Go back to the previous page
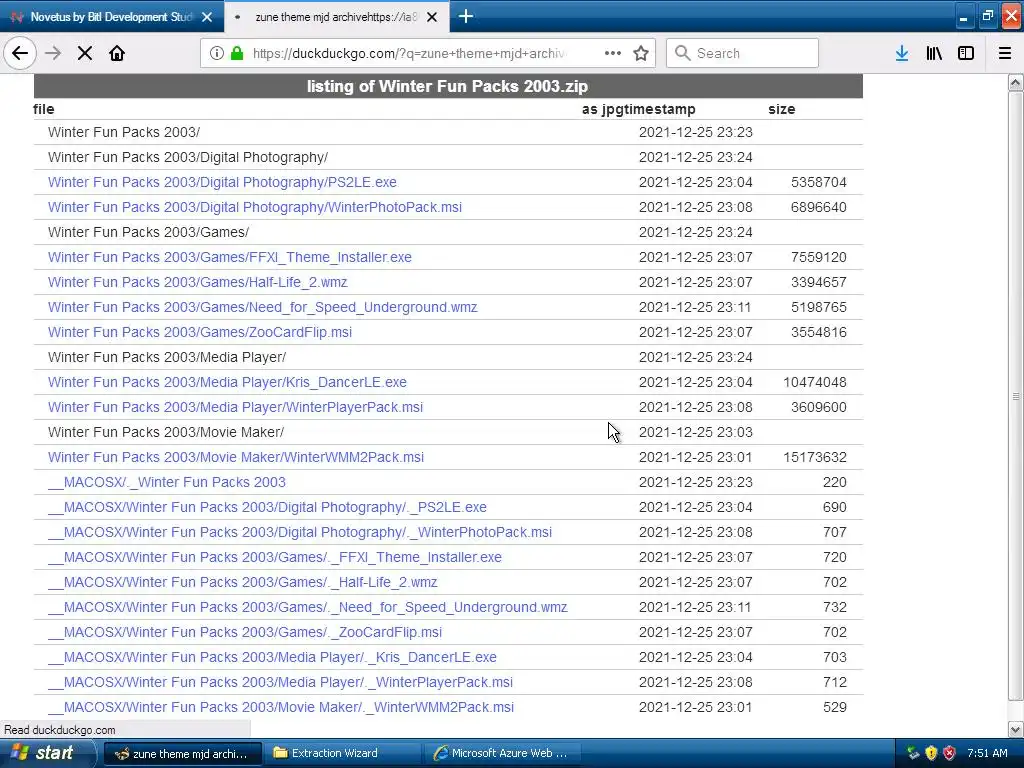The height and width of the screenshot is (768, 1024). pos(20,53)
